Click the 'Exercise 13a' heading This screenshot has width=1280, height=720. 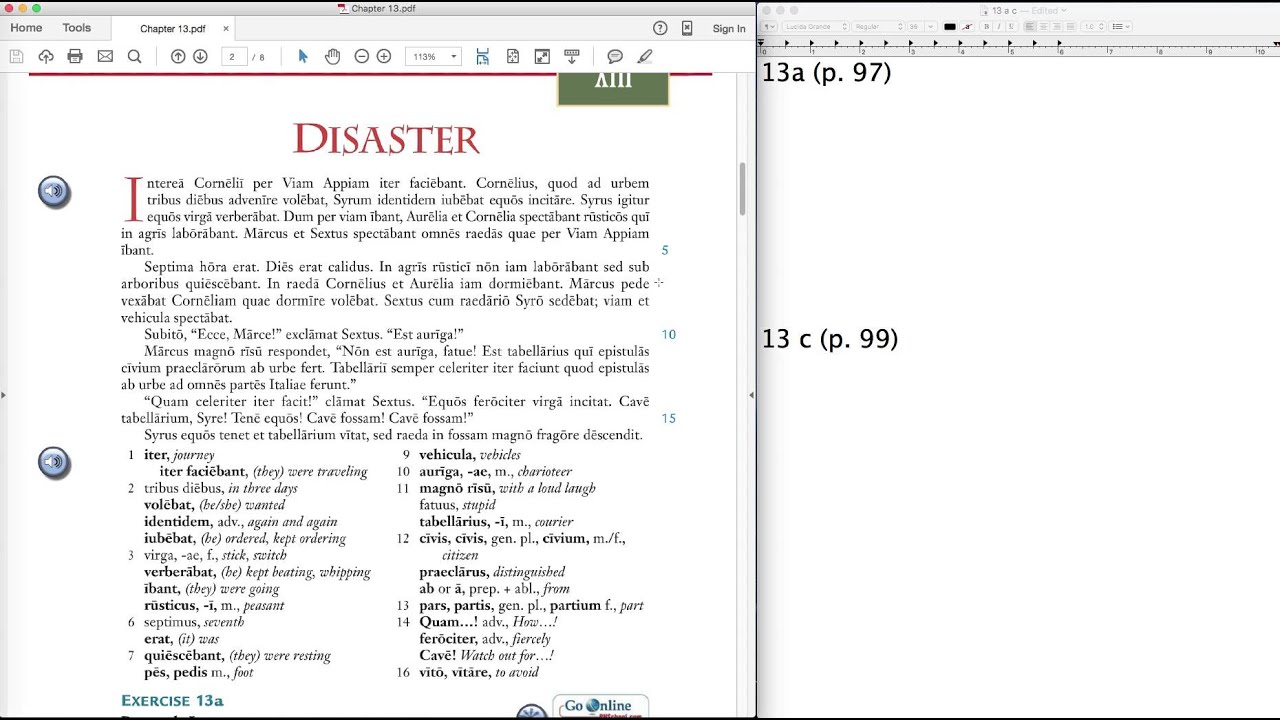pos(172,700)
